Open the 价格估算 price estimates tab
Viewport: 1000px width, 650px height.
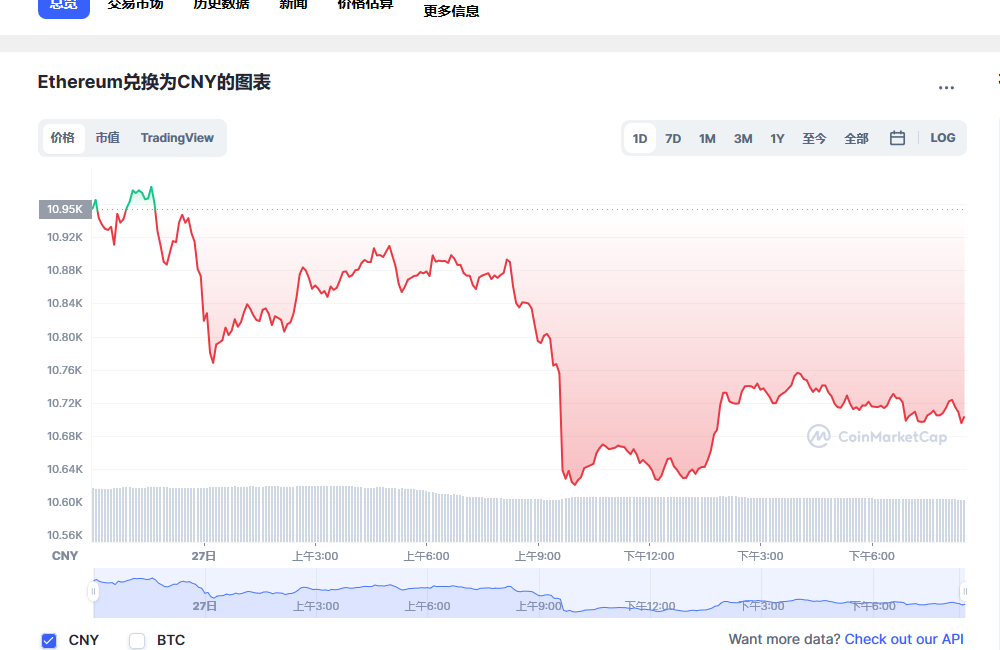click(365, 5)
